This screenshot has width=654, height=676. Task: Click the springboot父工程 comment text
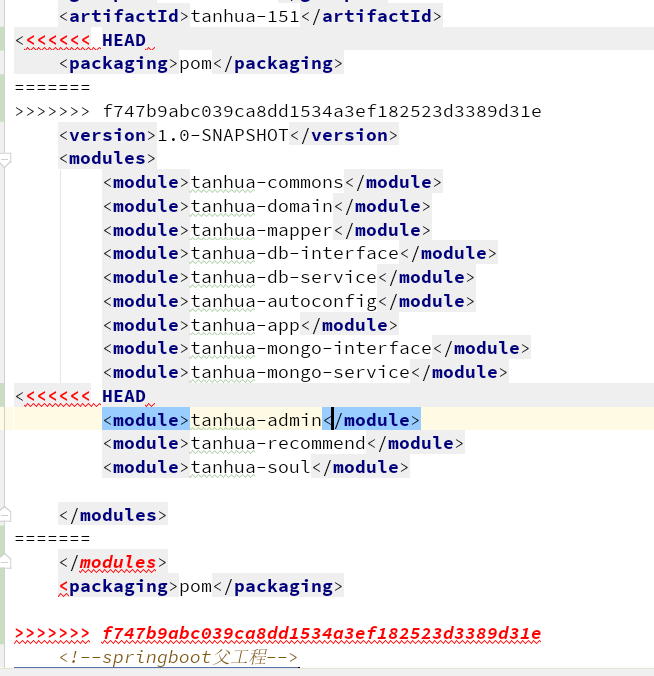point(178,658)
